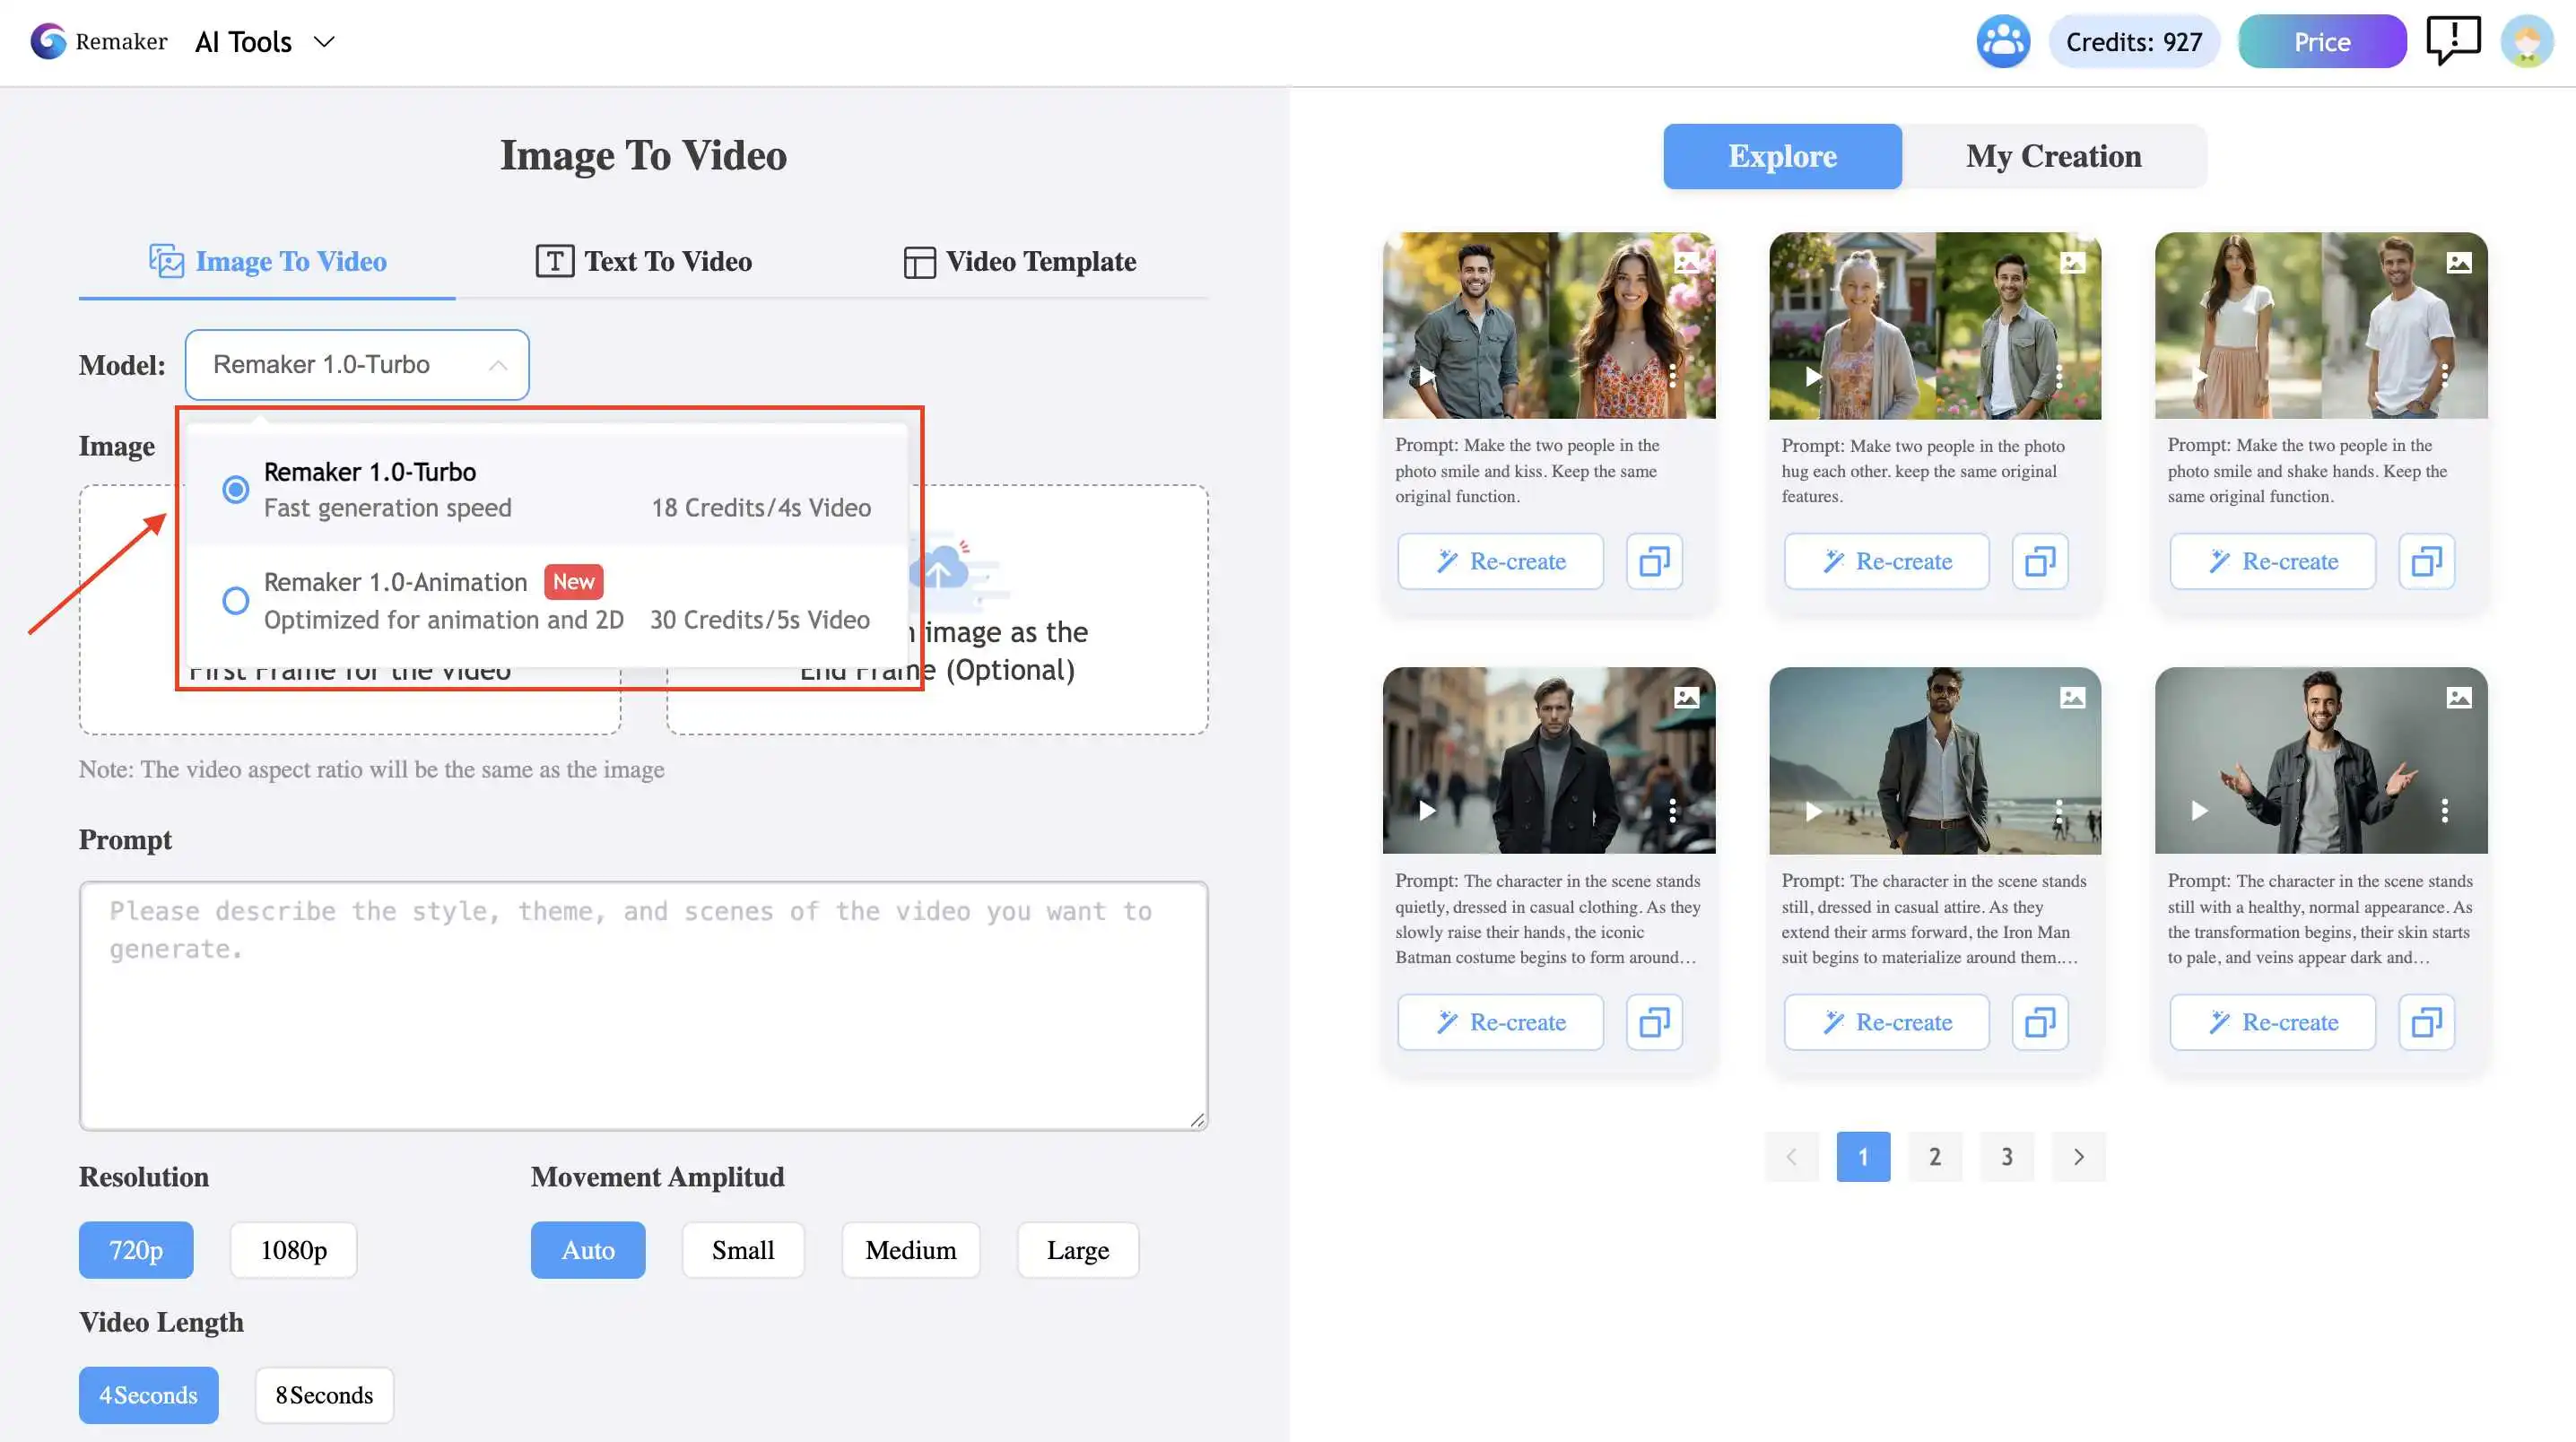Open the community people icon
The width and height of the screenshot is (2576, 1442).
[x=2002, y=41]
